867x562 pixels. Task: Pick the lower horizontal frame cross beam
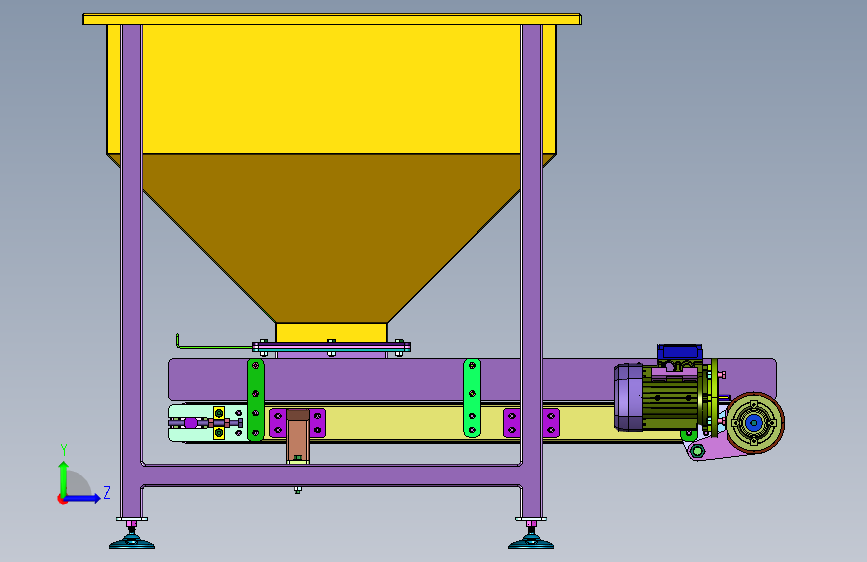331,476
